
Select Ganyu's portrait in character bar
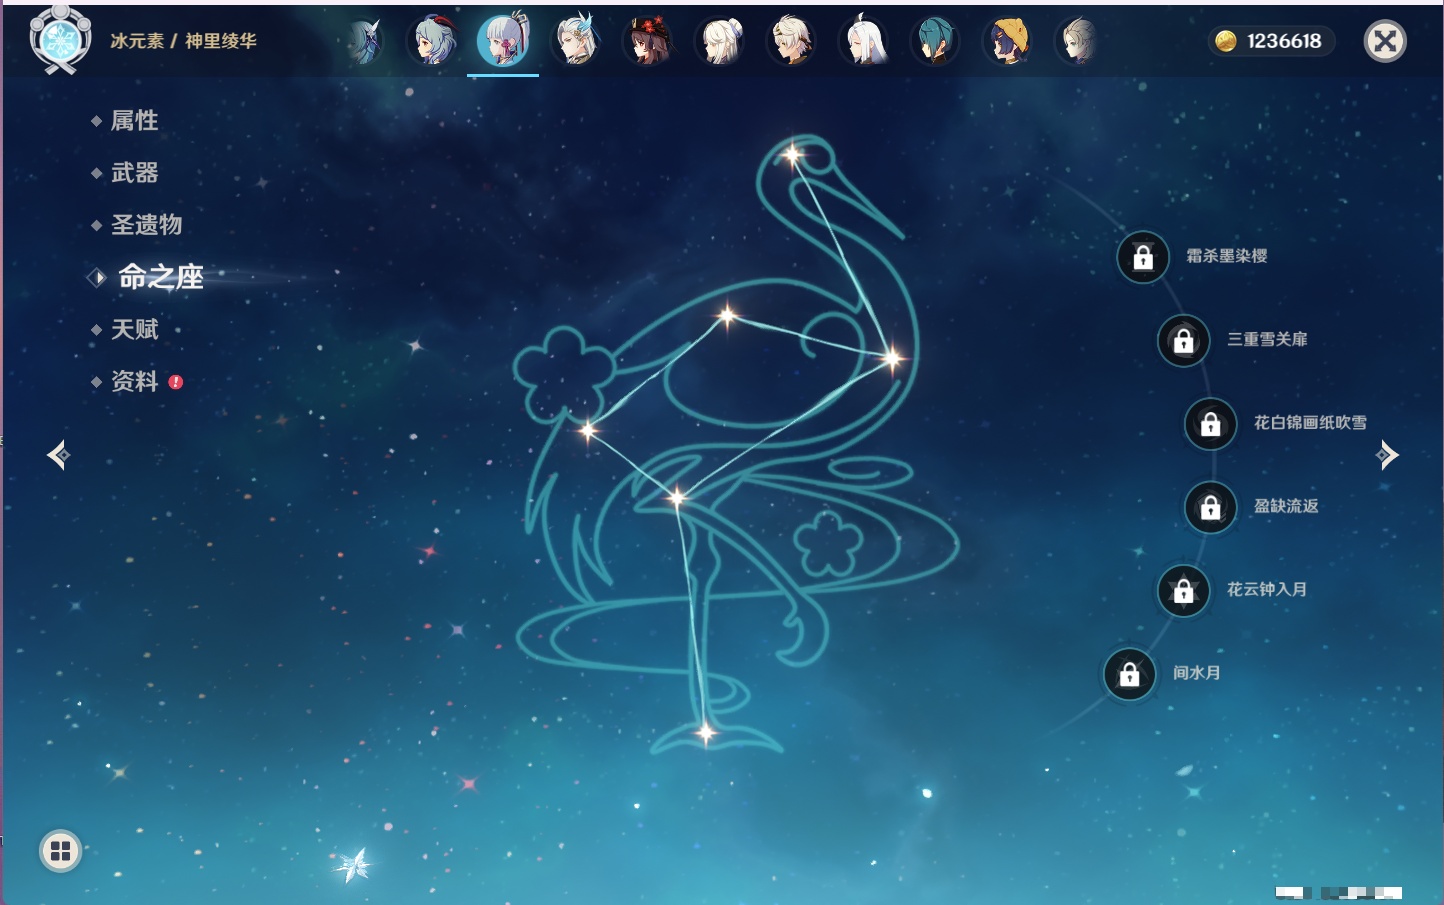[x=433, y=41]
